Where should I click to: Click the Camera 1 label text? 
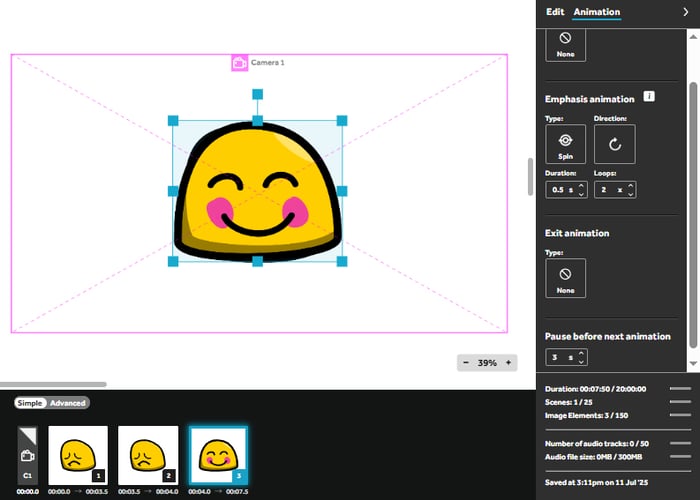pyautogui.click(x=267, y=62)
